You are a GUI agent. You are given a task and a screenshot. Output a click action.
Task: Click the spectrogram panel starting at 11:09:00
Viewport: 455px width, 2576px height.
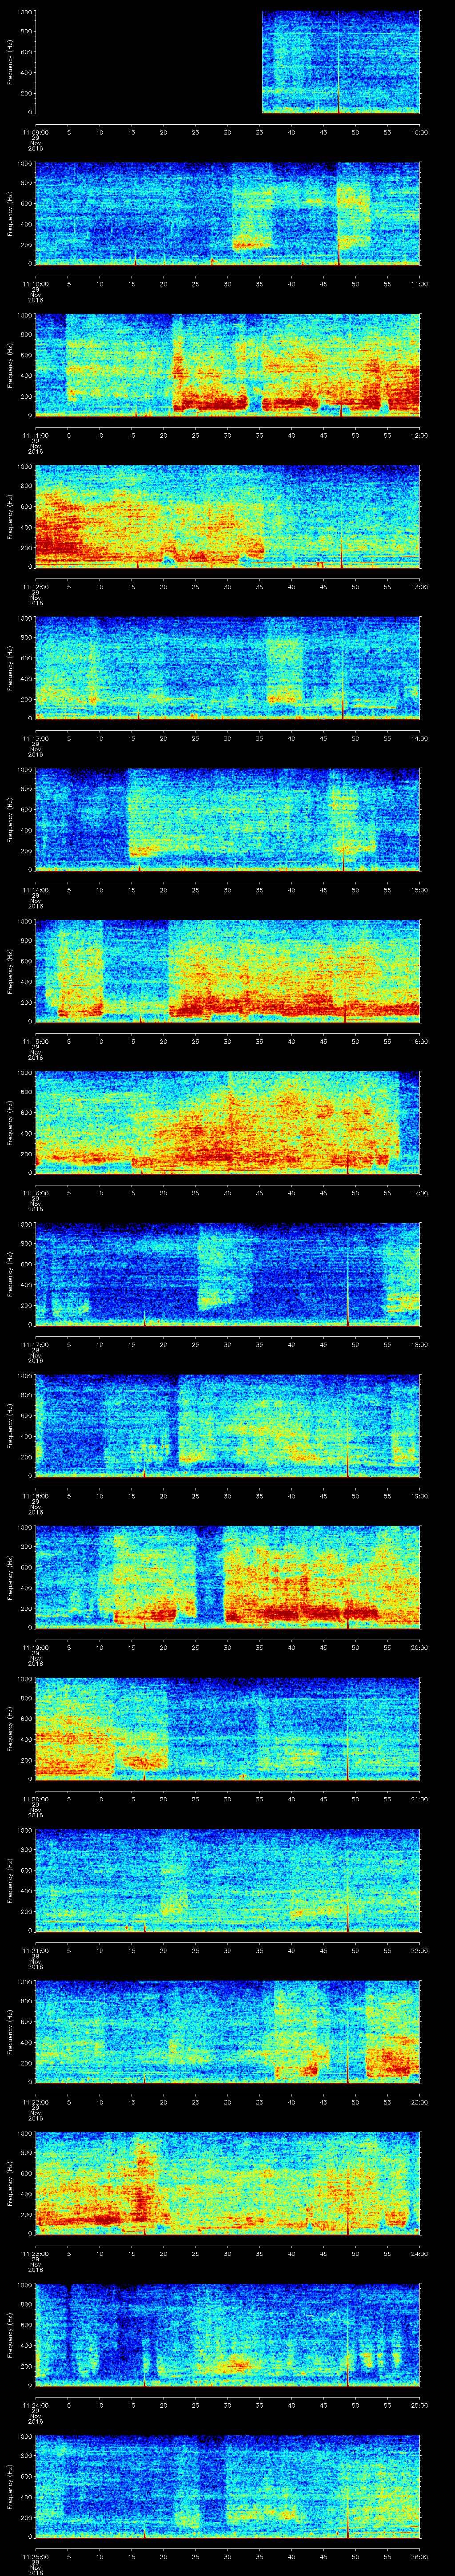[x=228, y=62]
